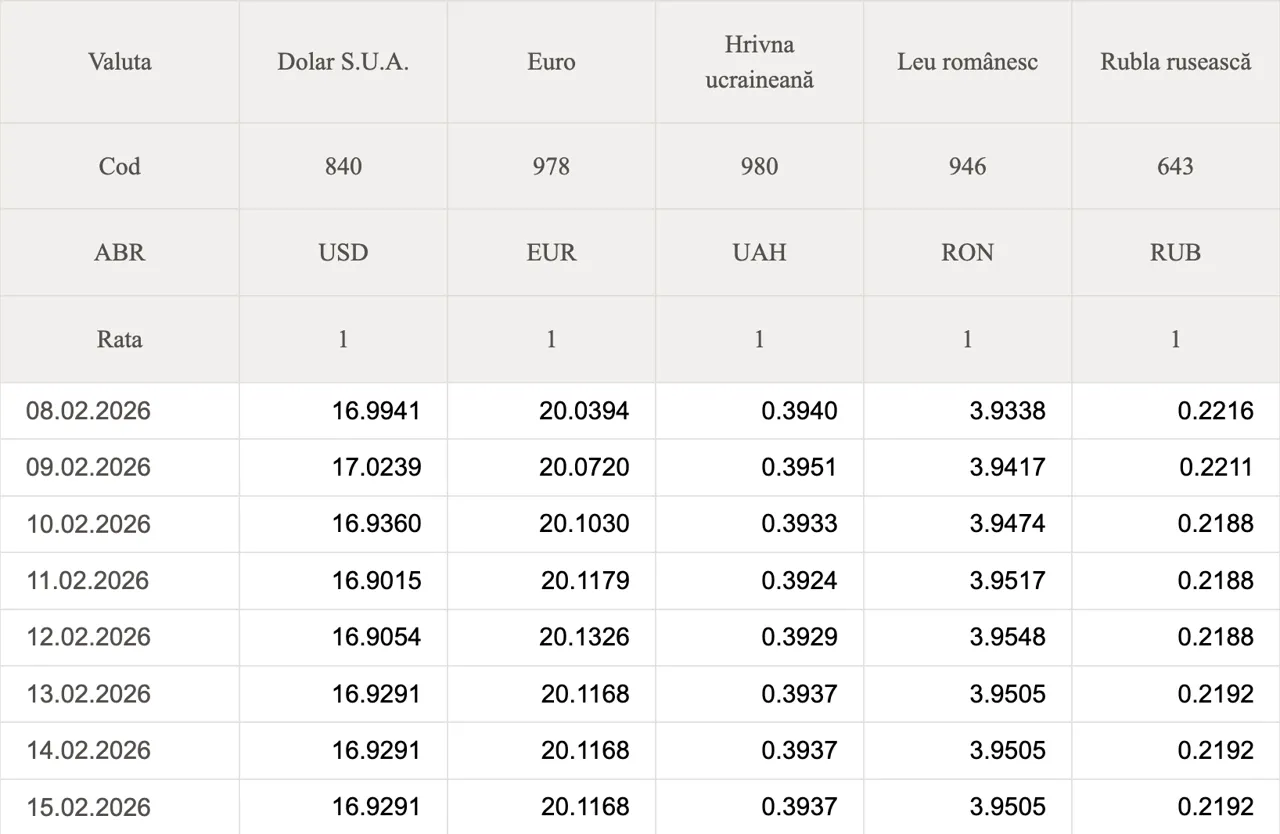The height and width of the screenshot is (834, 1280).
Task: Click the USD abbreviation cell
Action: pos(343,253)
